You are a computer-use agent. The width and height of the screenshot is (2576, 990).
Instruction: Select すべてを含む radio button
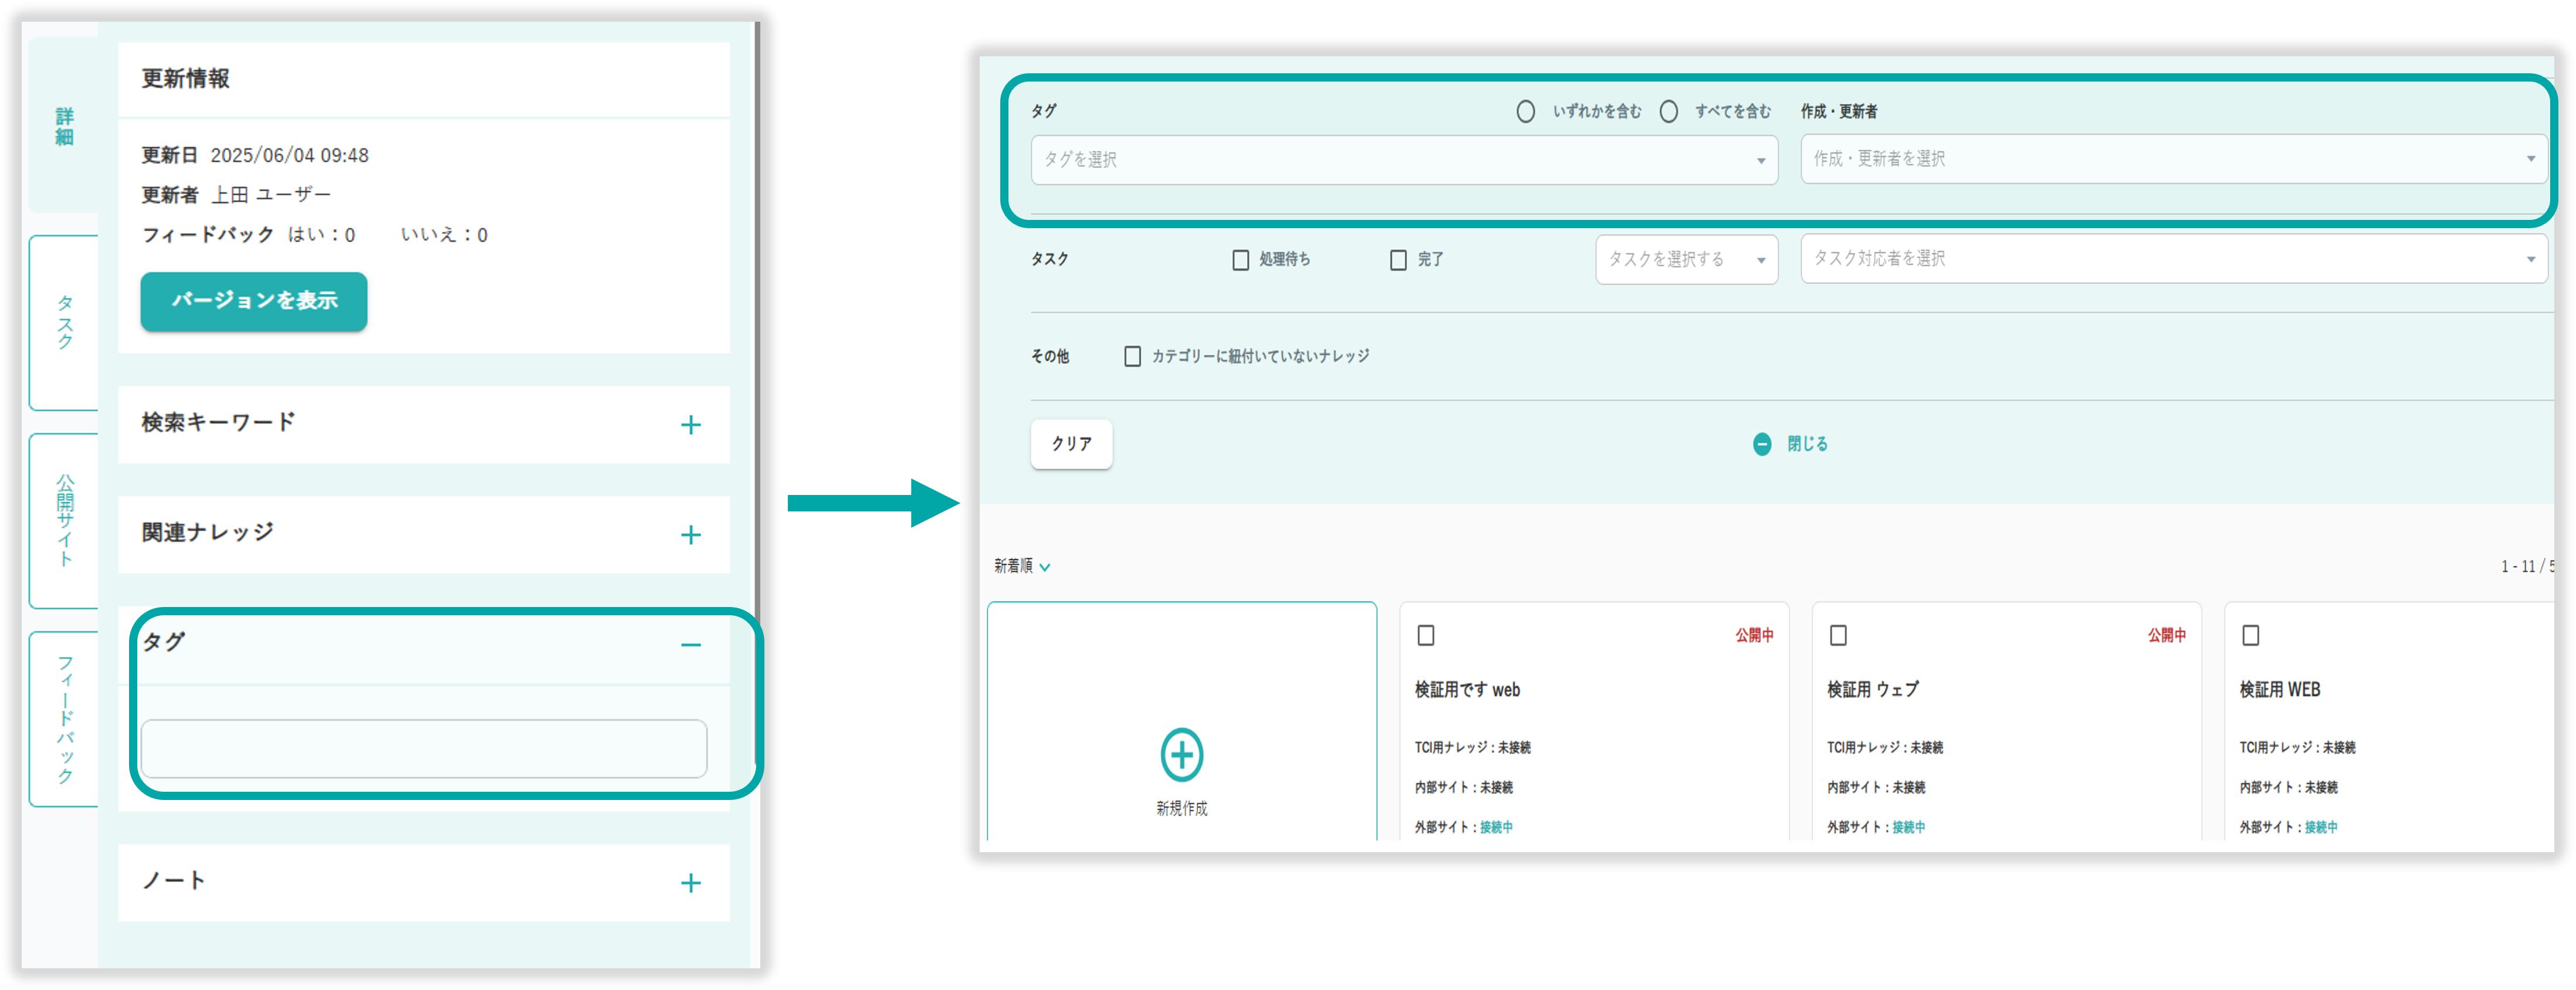pos(1668,112)
